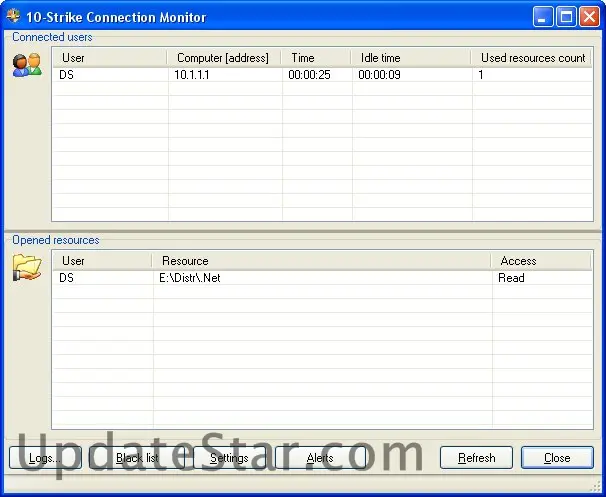
Task: Sort opened resources by Resource header
Action: click(x=322, y=261)
